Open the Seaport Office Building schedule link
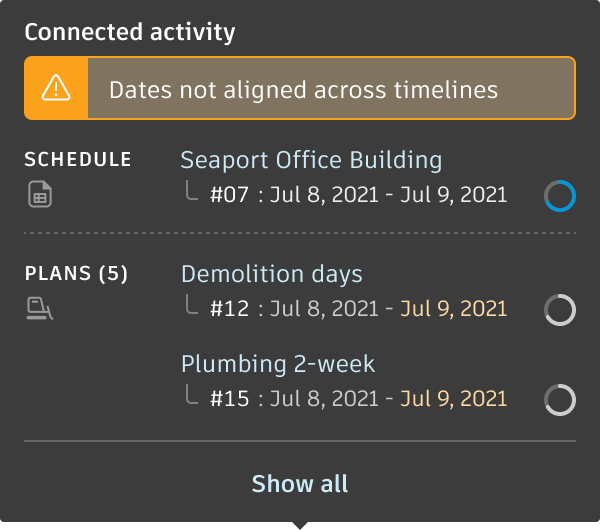Viewport: 600px width, 530px height. (311, 160)
